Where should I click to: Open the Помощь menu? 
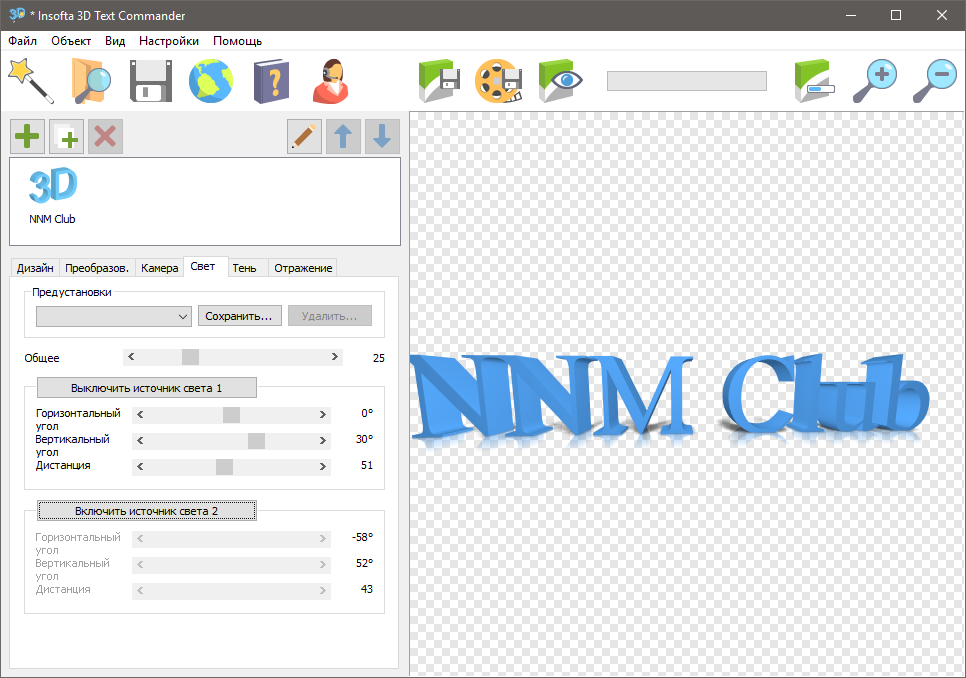click(237, 41)
